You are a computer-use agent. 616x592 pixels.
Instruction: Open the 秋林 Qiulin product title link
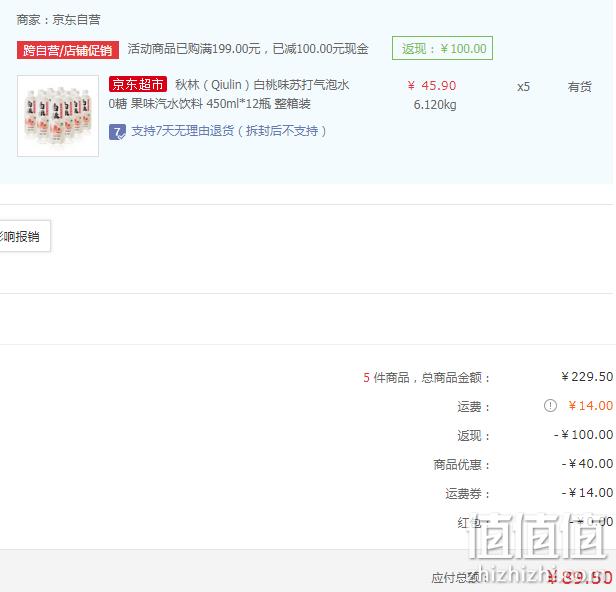pyautogui.click(x=262, y=85)
